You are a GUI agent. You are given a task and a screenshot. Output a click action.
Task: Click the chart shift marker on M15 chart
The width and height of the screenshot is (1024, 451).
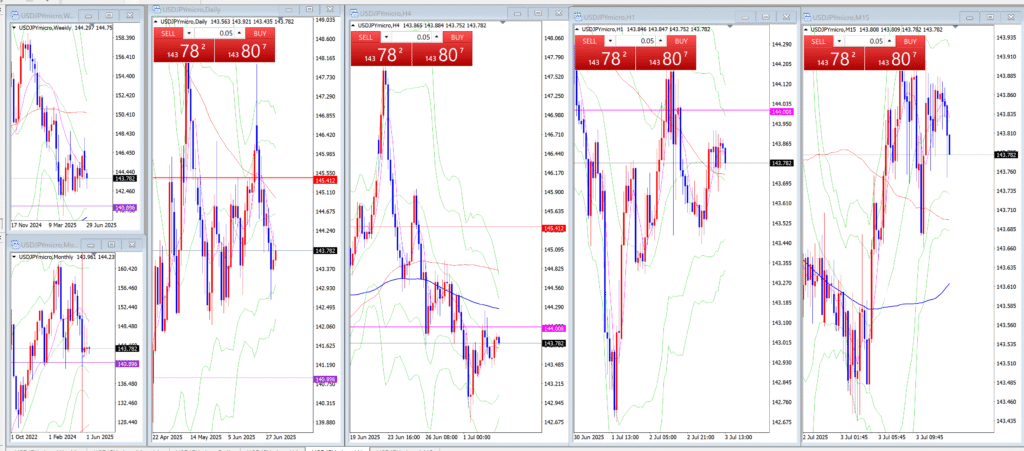(956, 27)
